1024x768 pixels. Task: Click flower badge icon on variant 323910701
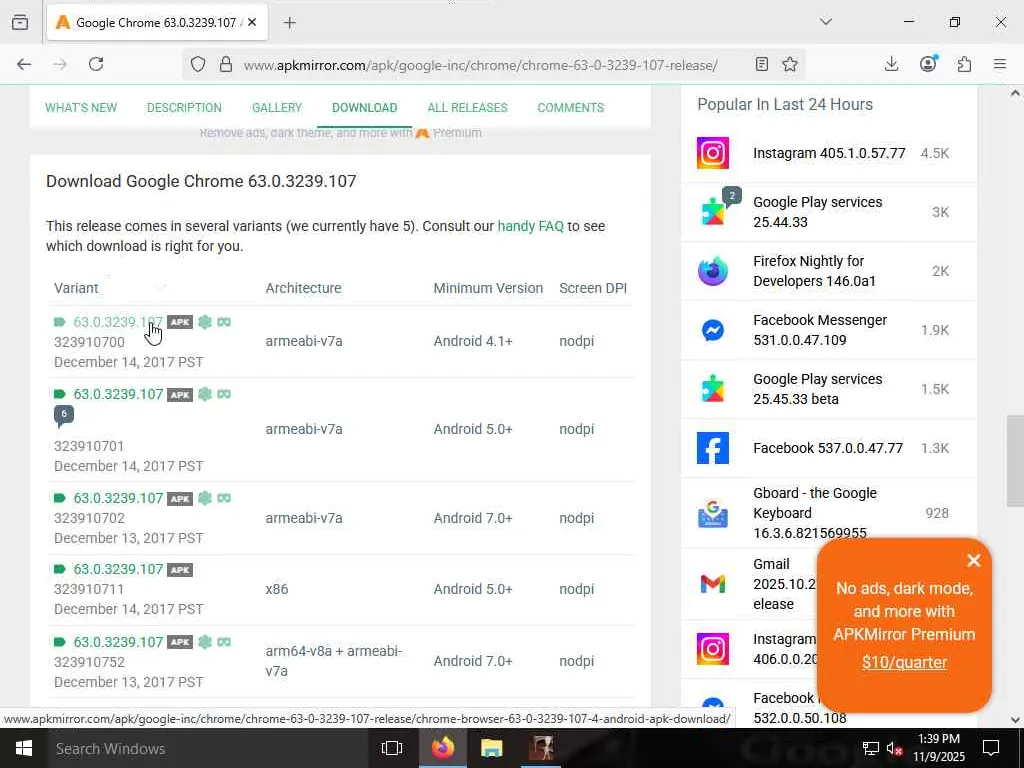click(x=205, y=394)
